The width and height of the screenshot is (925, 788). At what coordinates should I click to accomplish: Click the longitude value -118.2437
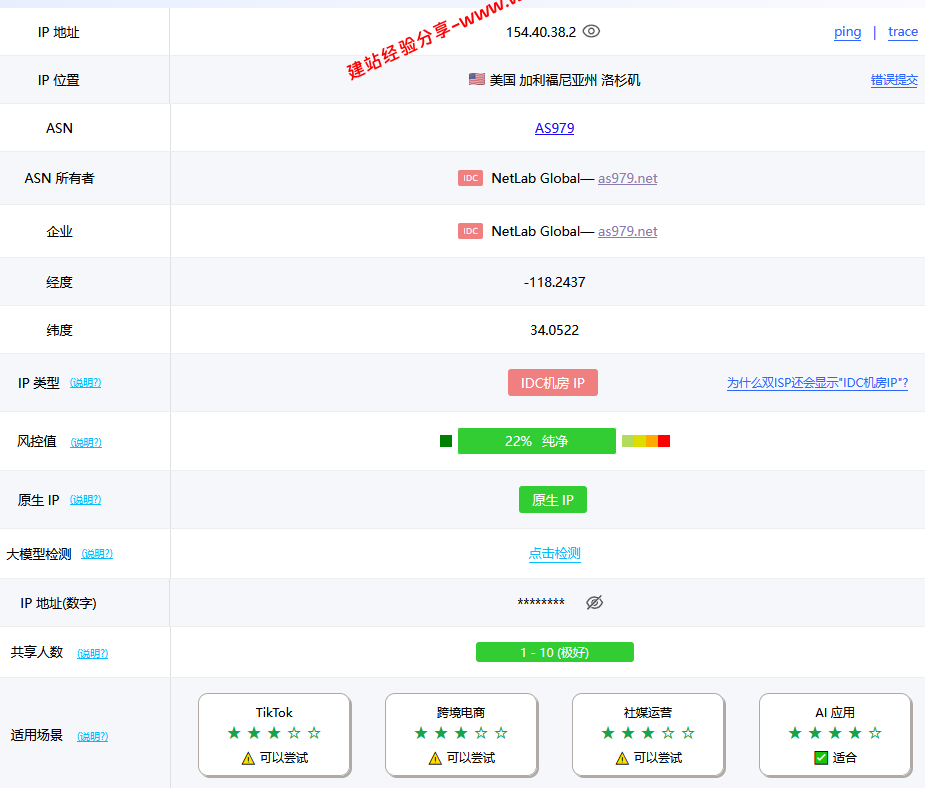(555, 282)
